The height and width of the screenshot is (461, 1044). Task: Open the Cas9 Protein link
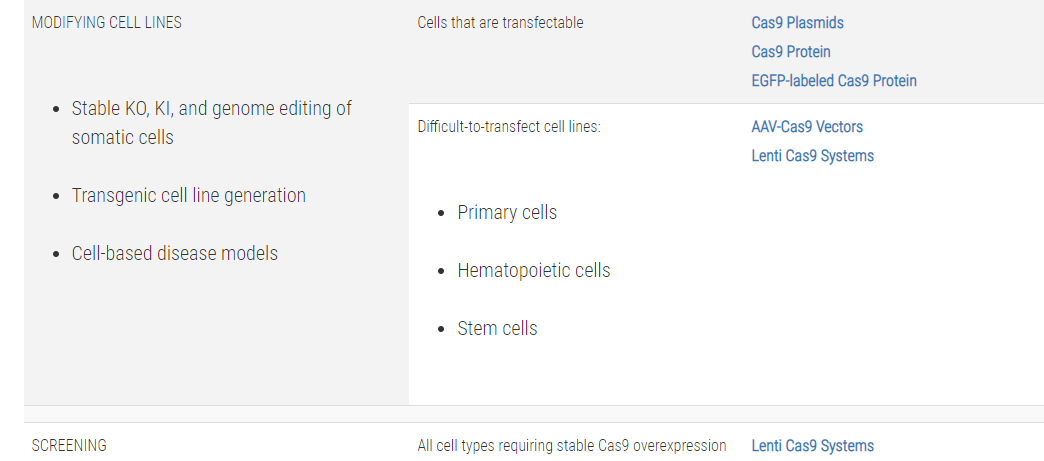click(791, 52)
